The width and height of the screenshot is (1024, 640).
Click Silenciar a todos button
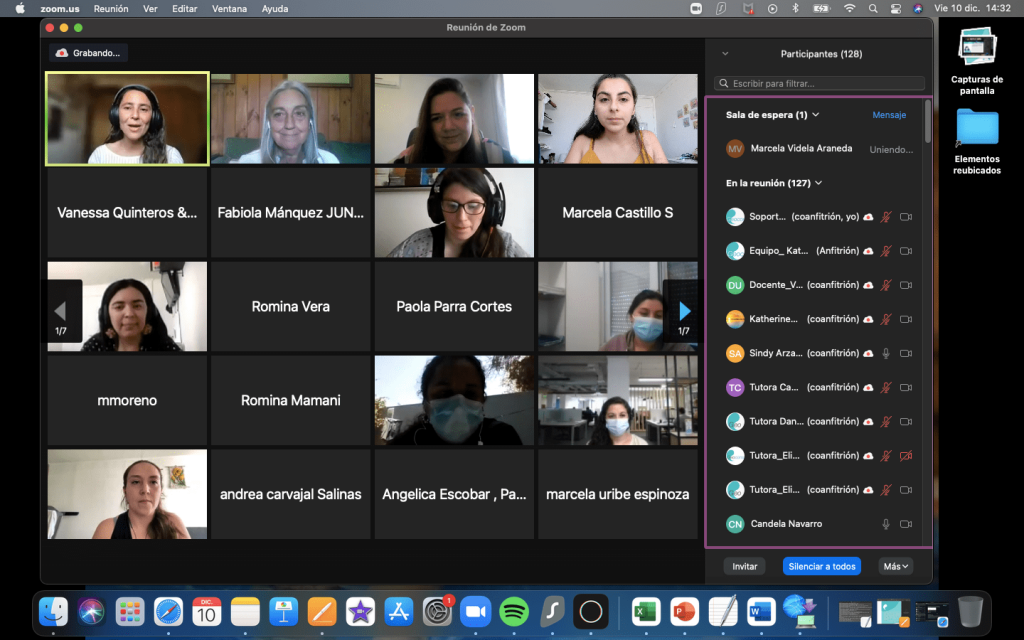[x=822, y=566]
